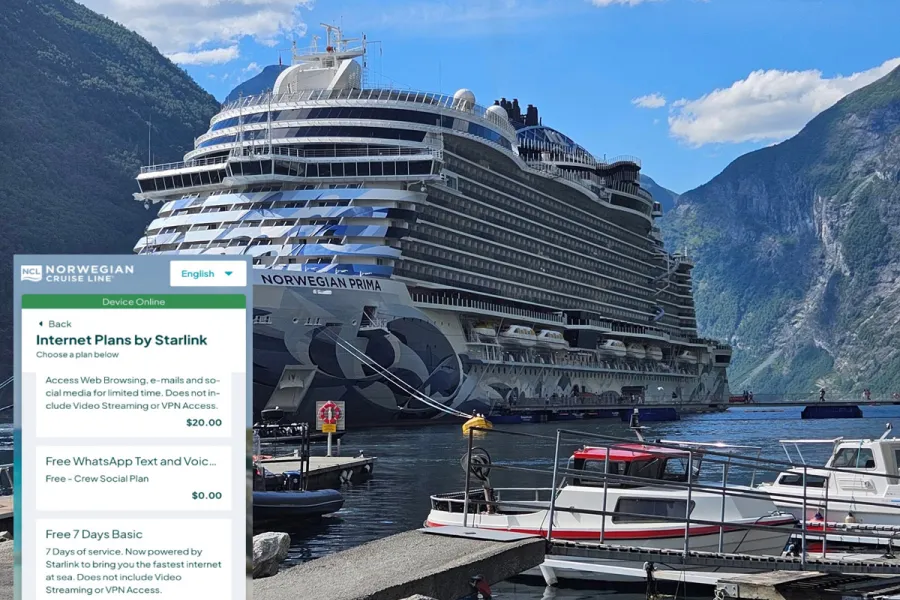
Task: Click the caret arrow beside English
Action: 228,274
